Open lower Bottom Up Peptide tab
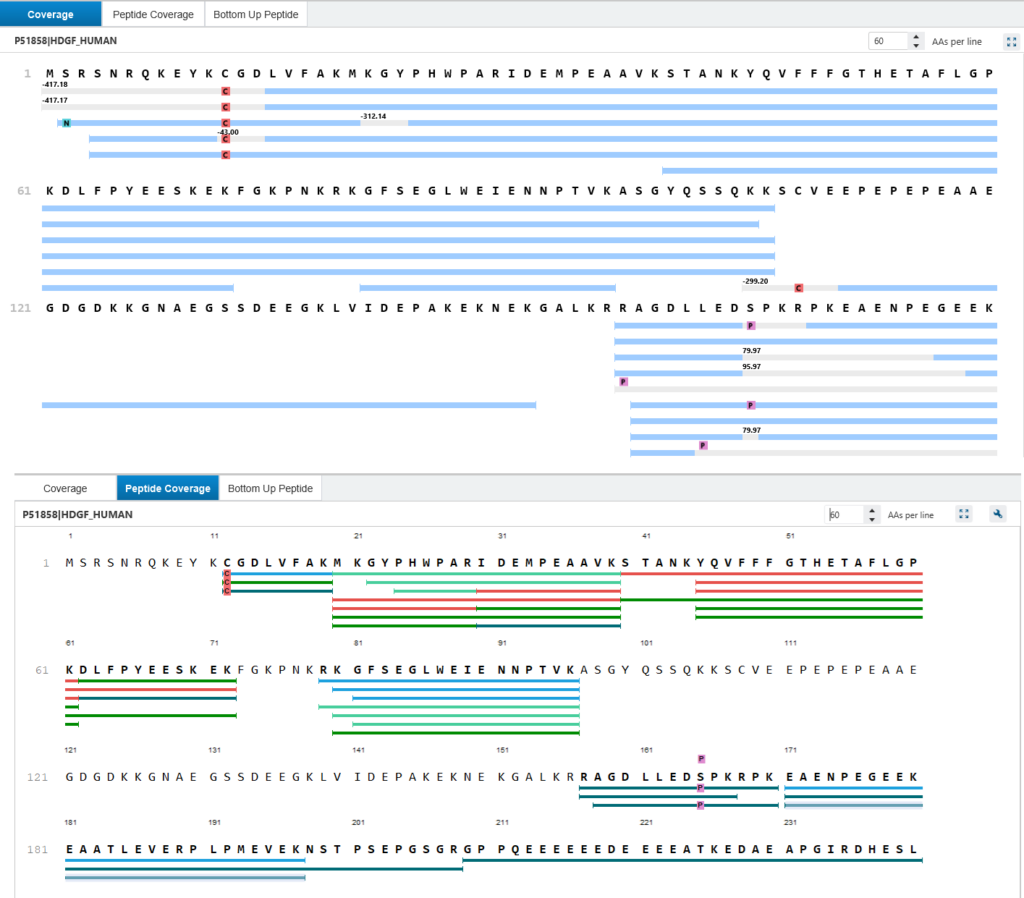1024x898 pixels. coord(270,489)
